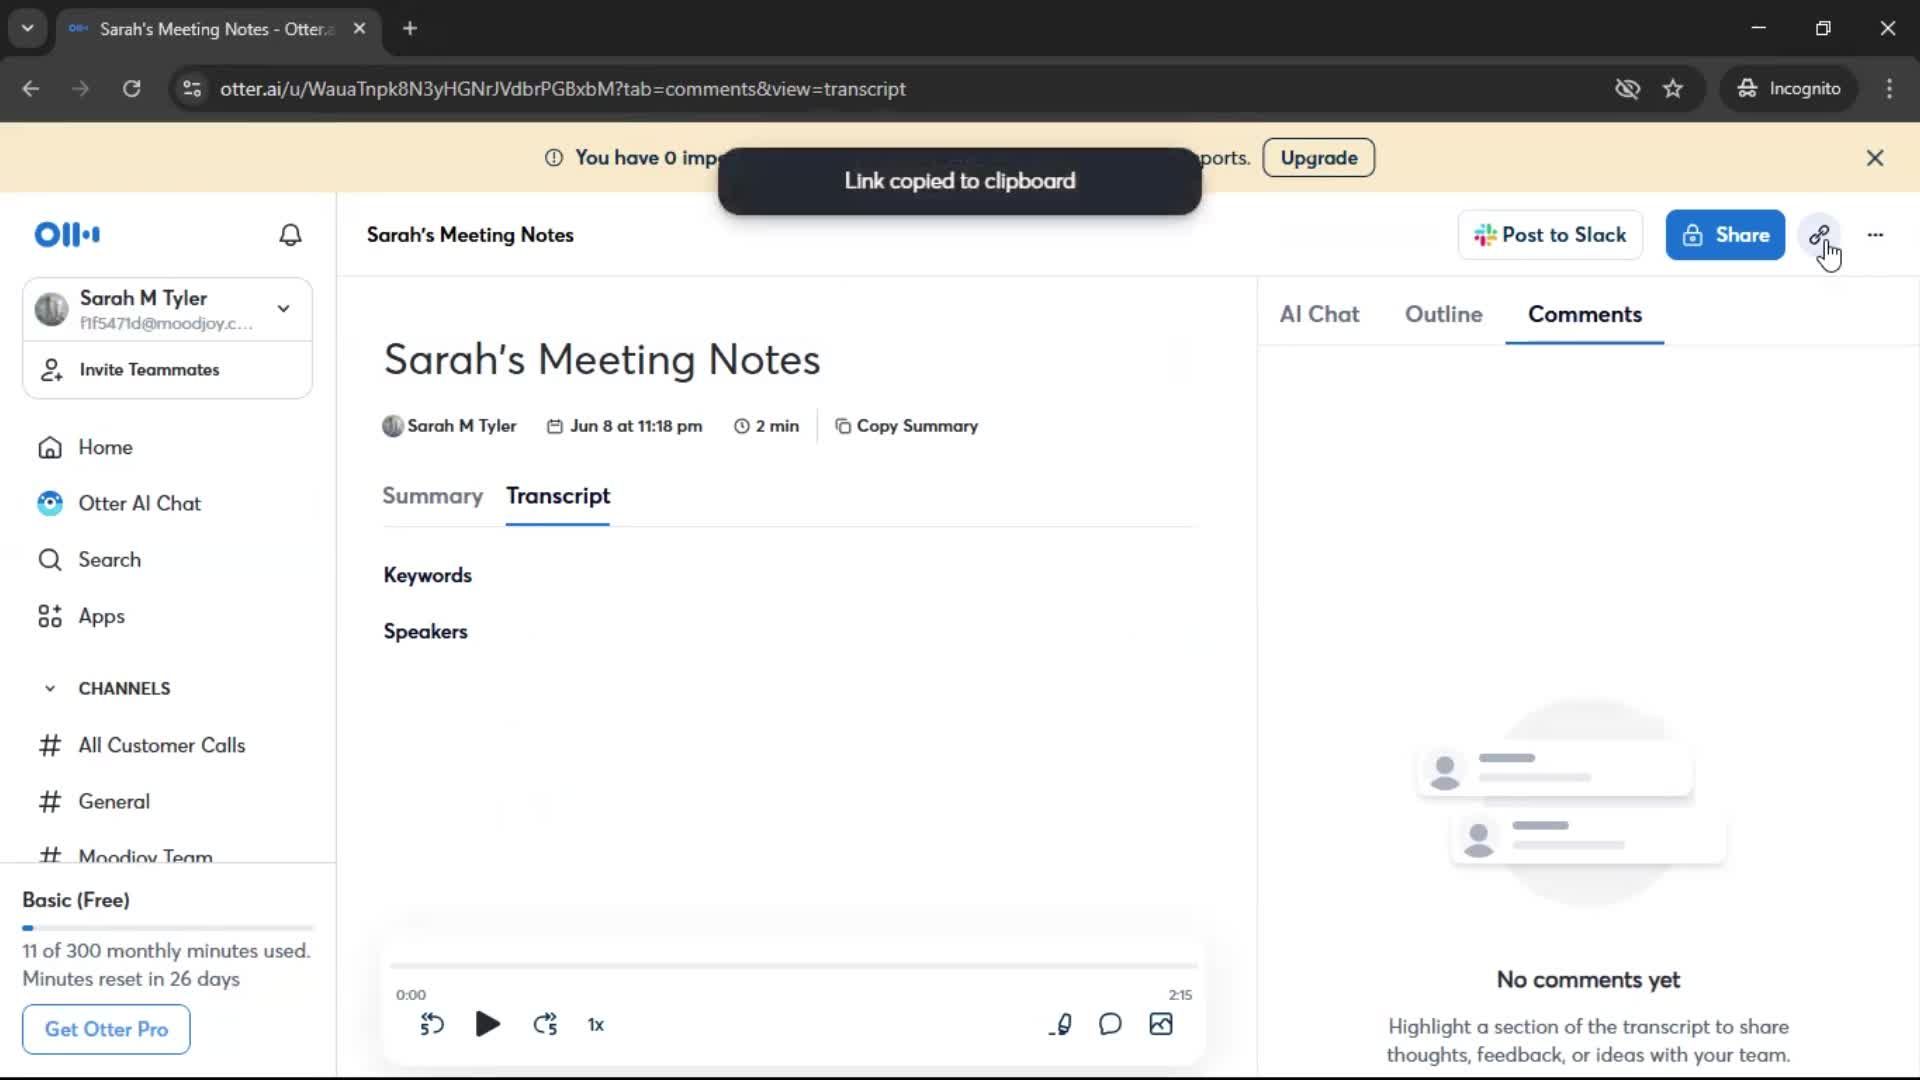Click the site information icon in address bar

192,89
